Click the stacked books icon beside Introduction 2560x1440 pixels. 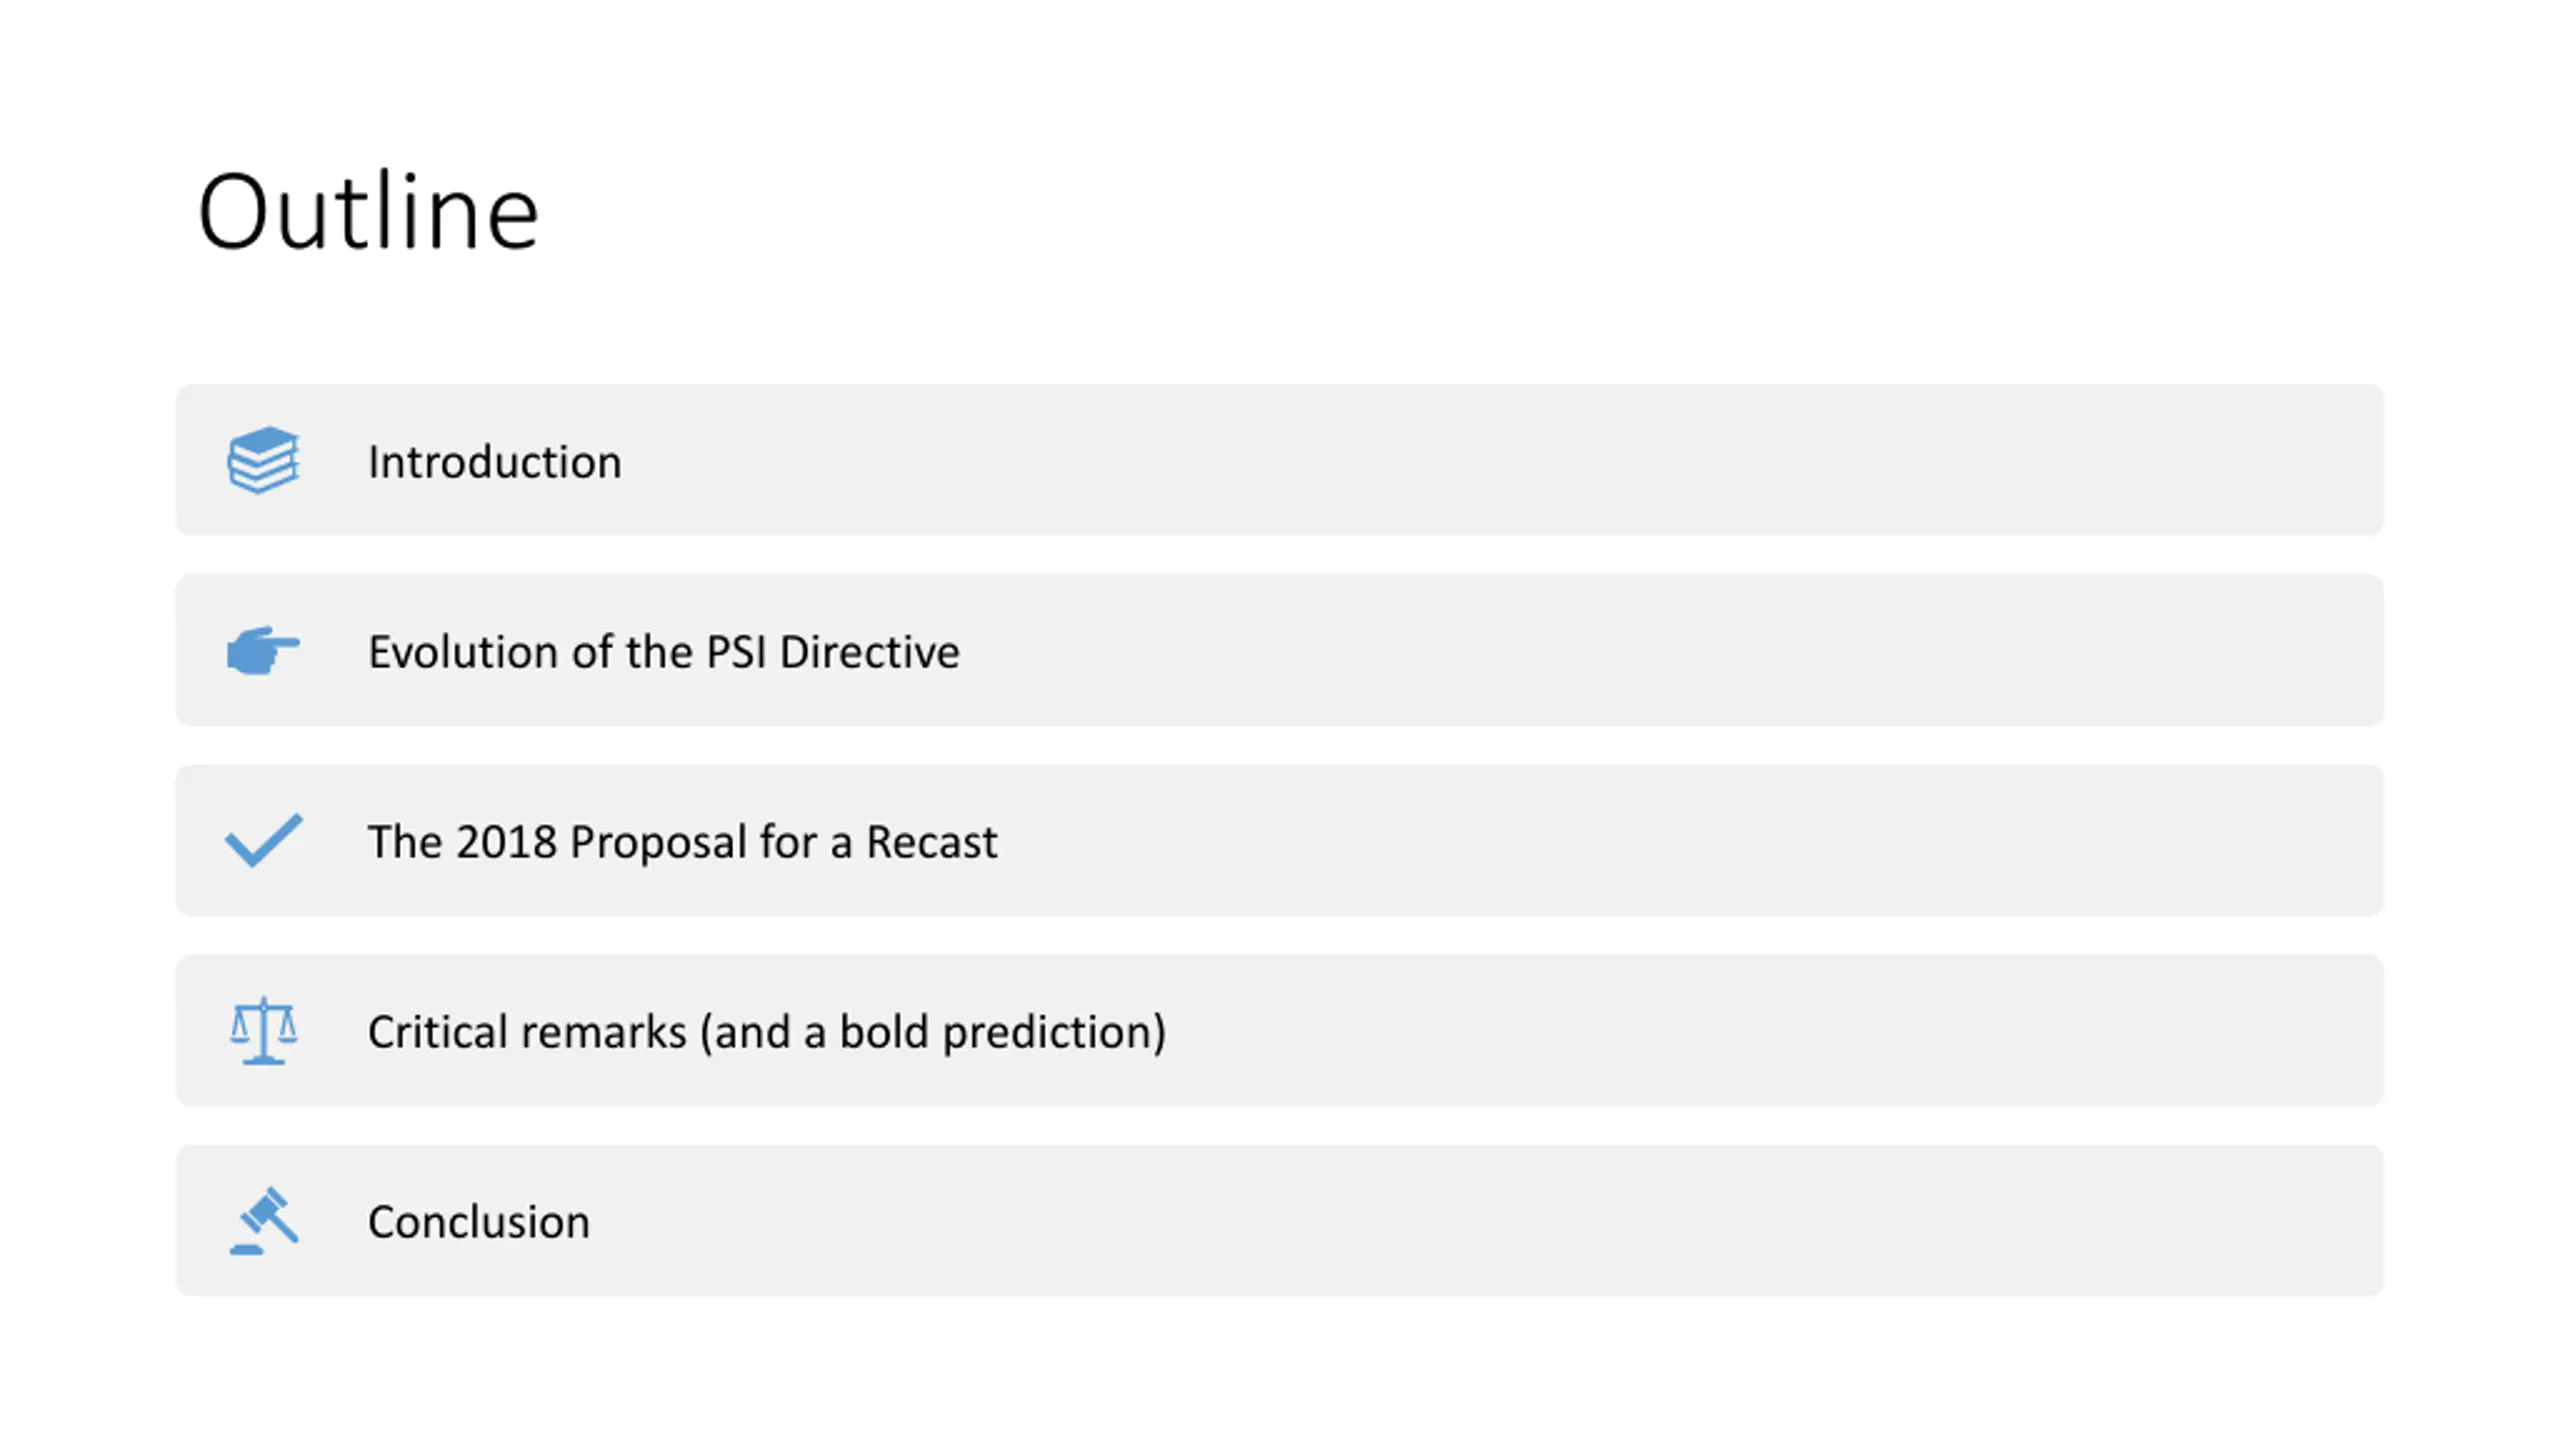(x=263, y=460)
